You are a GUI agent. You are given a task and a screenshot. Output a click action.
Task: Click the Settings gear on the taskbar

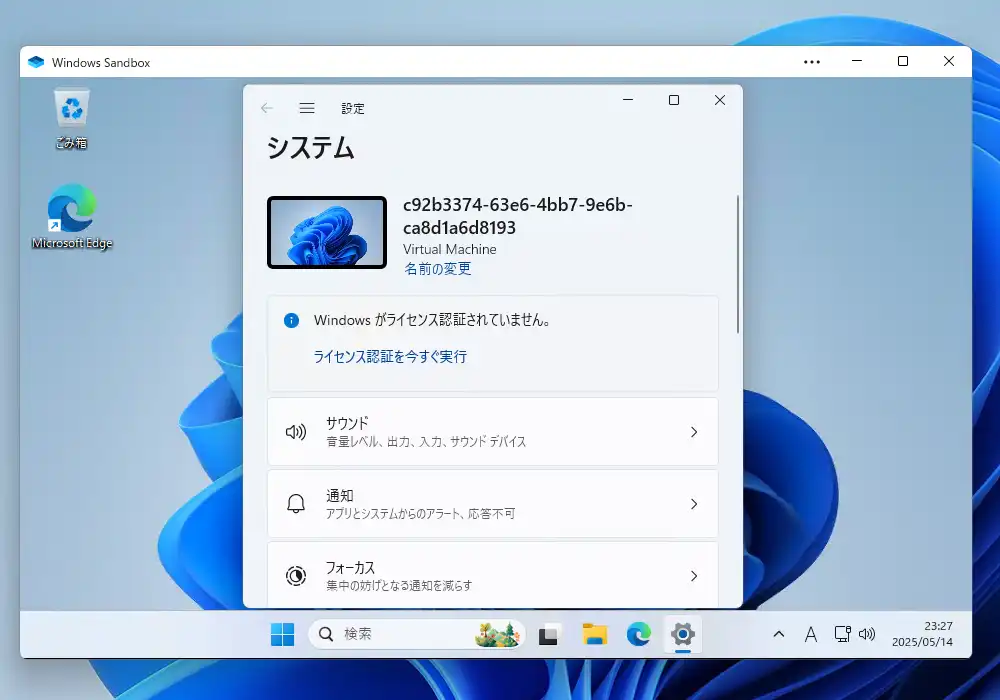click(x=682, y=634)
